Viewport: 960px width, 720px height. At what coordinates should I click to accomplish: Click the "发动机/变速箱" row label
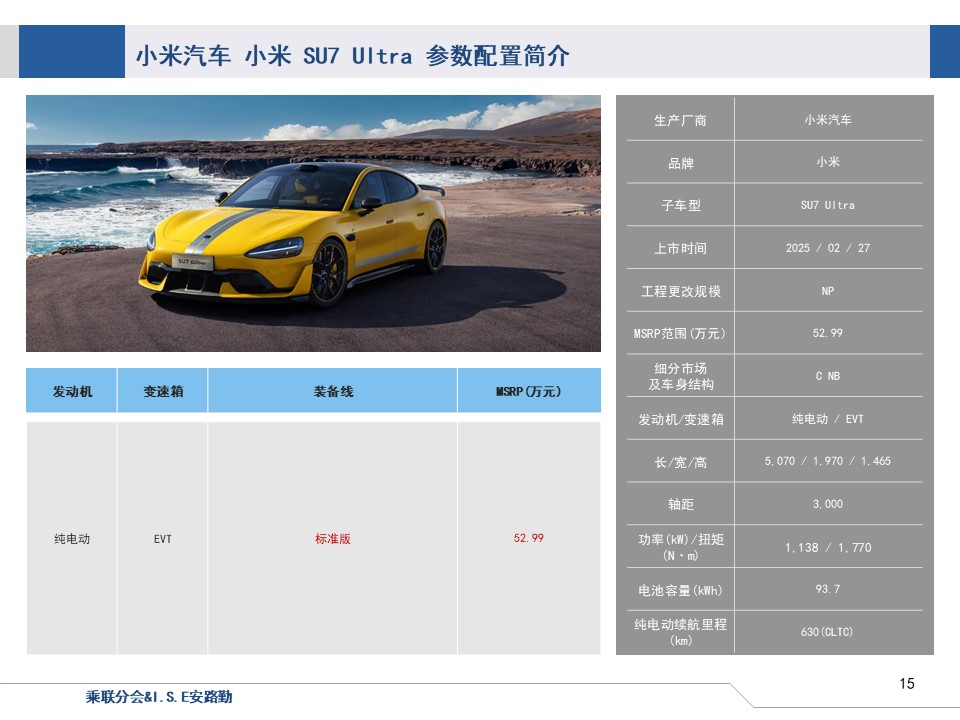coord(680,419)
